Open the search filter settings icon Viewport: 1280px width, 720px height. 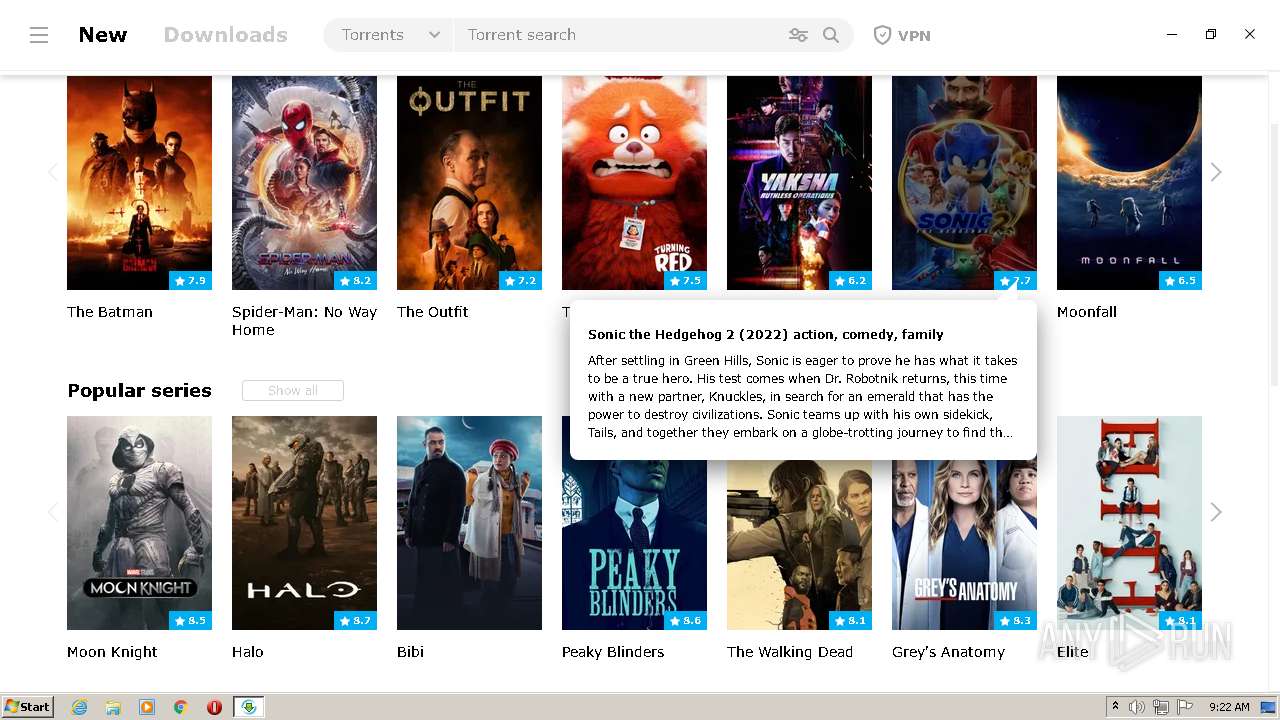(x=798, y=35)
